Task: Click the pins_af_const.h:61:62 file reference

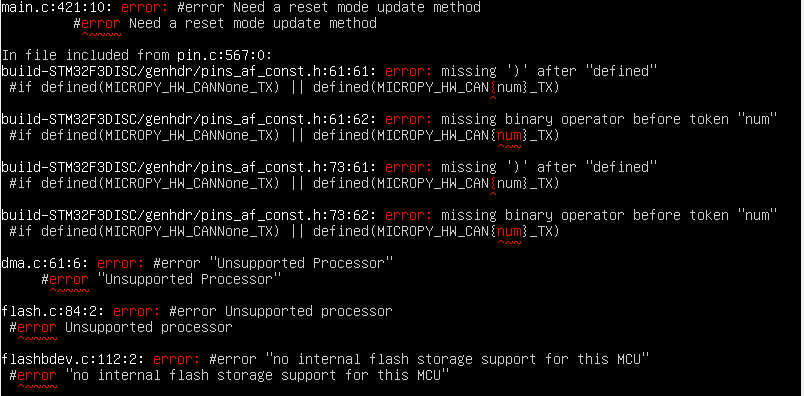Action: tap(190, 120)
